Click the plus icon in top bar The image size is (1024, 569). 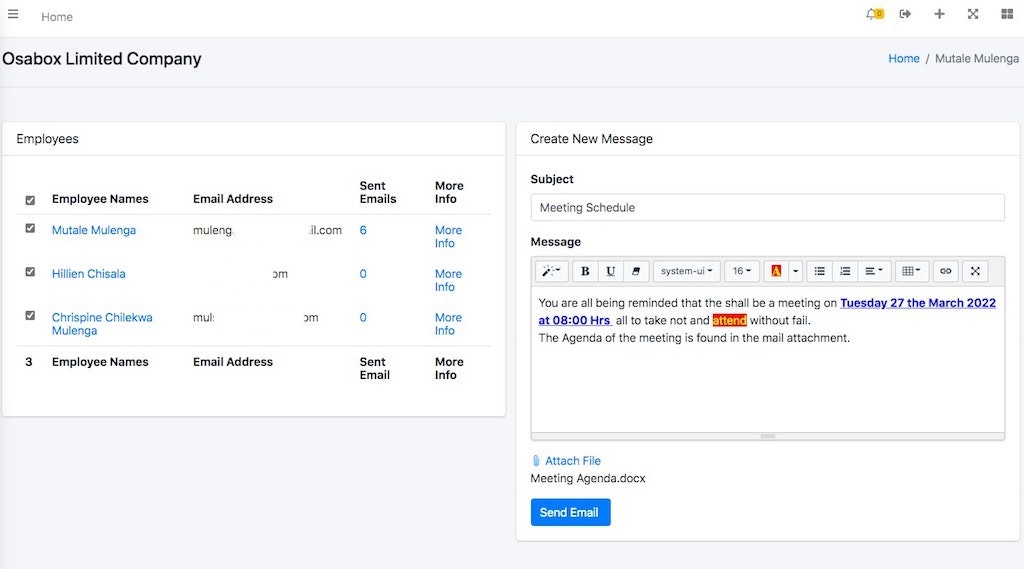click(x=939, y=14)
